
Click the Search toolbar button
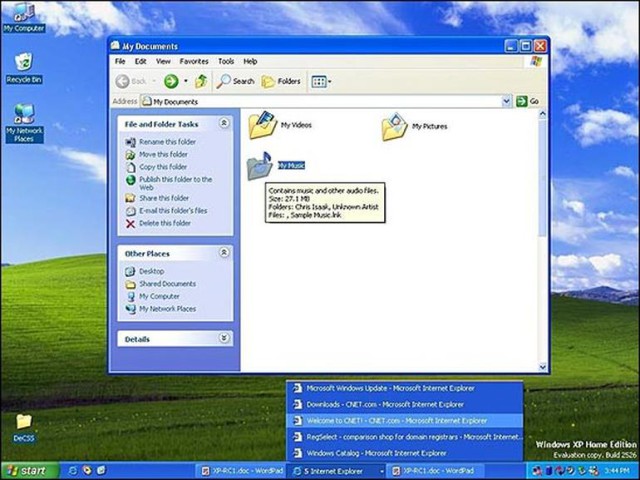236,81
